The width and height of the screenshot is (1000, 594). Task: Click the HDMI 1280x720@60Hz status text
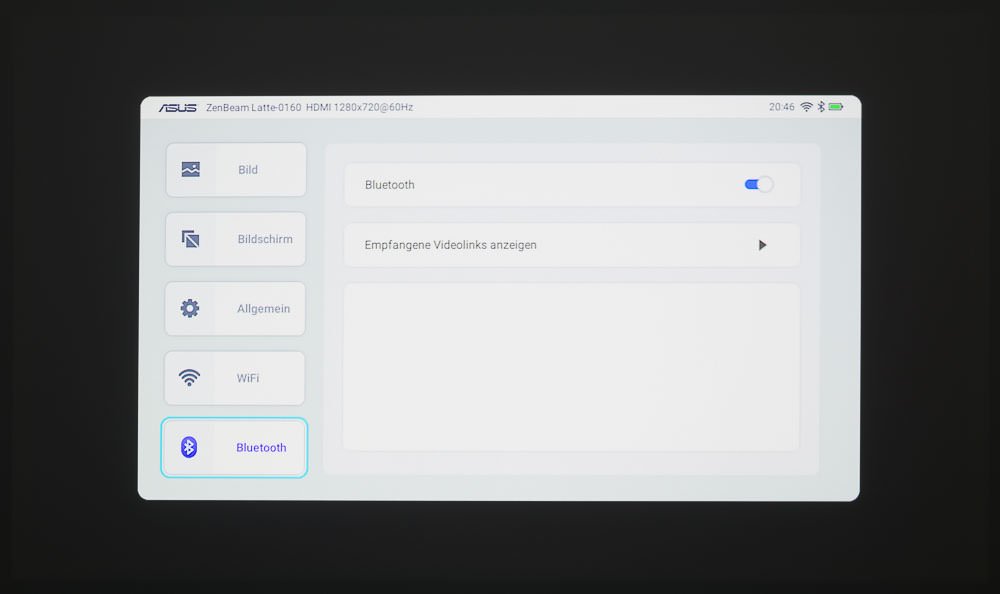point(359,107)
